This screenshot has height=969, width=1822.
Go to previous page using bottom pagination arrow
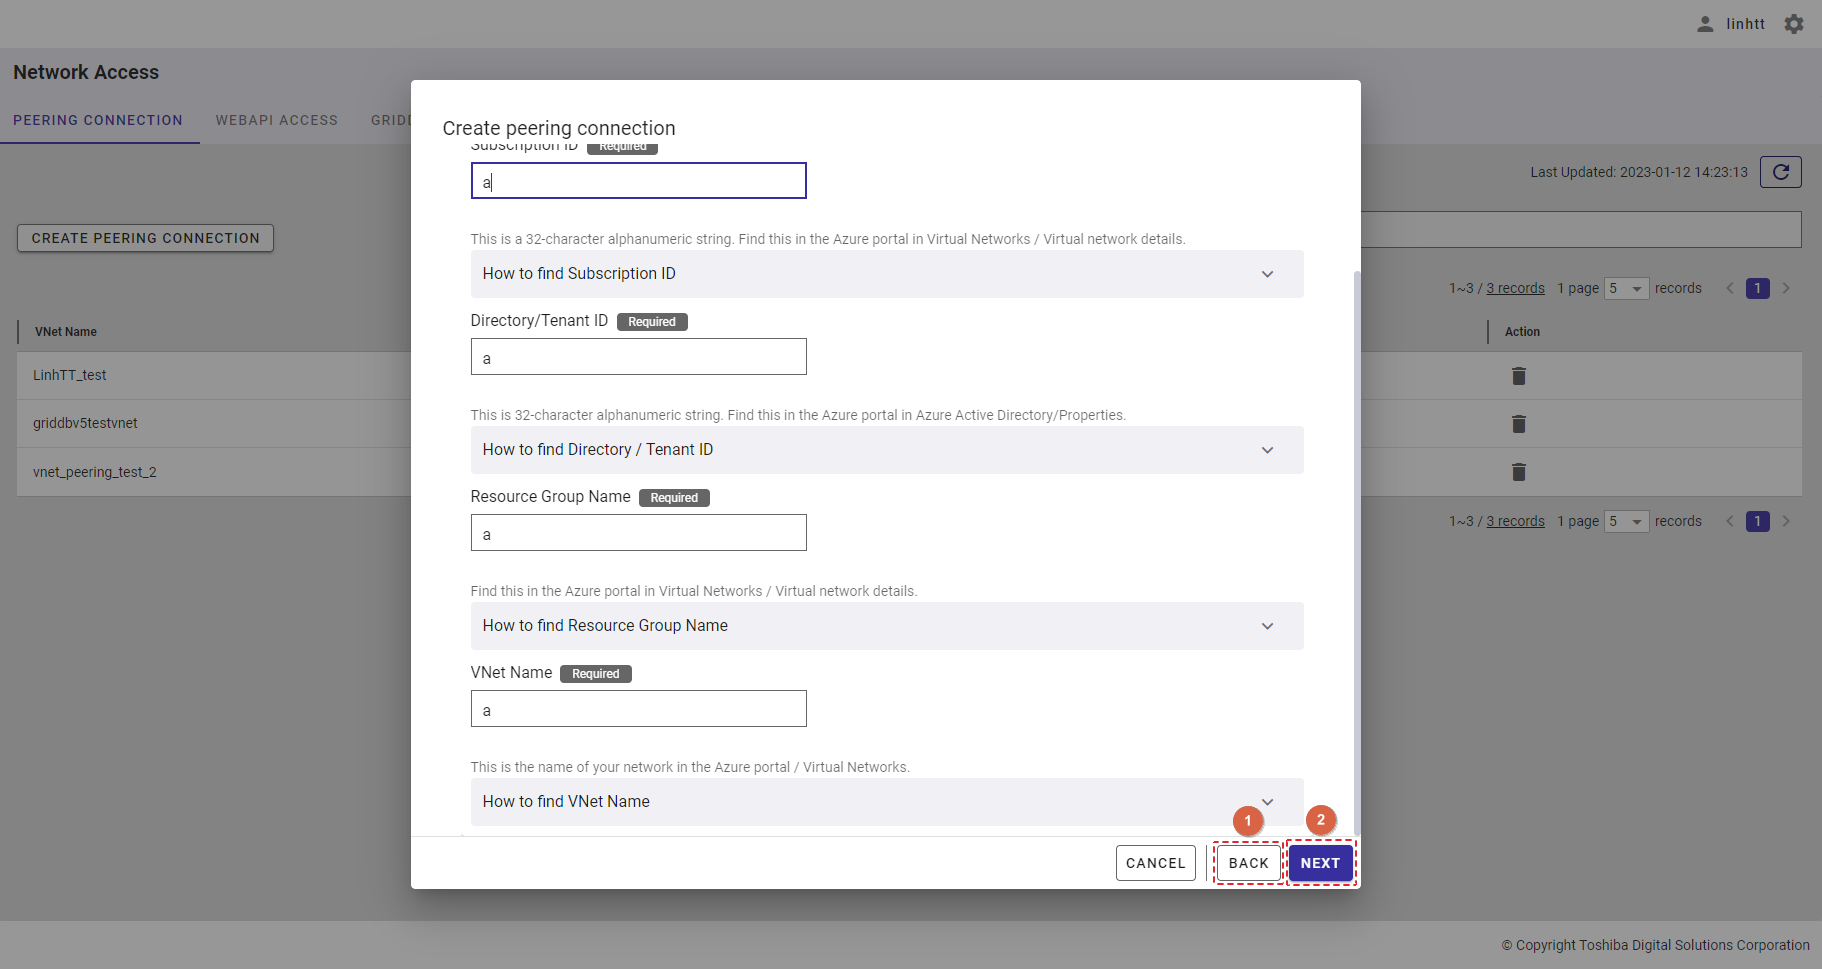1729,522
